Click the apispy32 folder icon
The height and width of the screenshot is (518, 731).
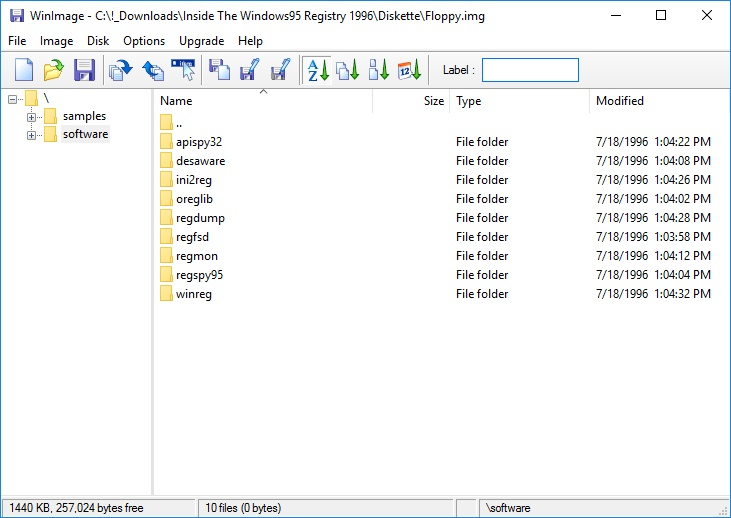pos(166,141)
